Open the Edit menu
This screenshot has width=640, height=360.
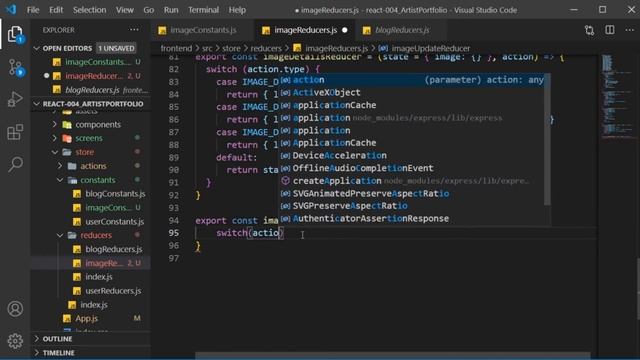pos(56,10)
